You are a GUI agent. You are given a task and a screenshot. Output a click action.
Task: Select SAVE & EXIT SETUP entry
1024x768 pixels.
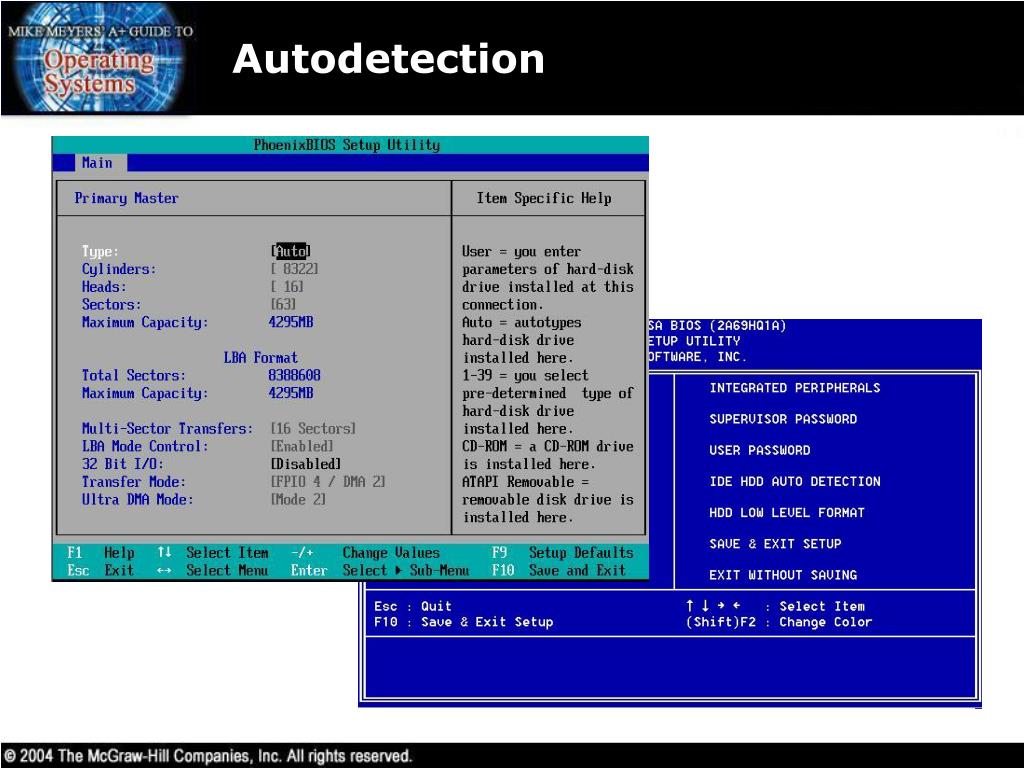coord(775,544)
